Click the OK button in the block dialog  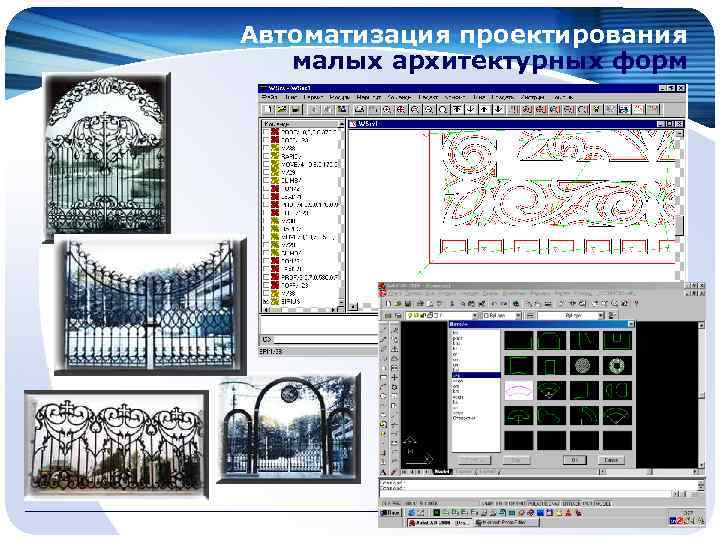click(x=575, y=460)
